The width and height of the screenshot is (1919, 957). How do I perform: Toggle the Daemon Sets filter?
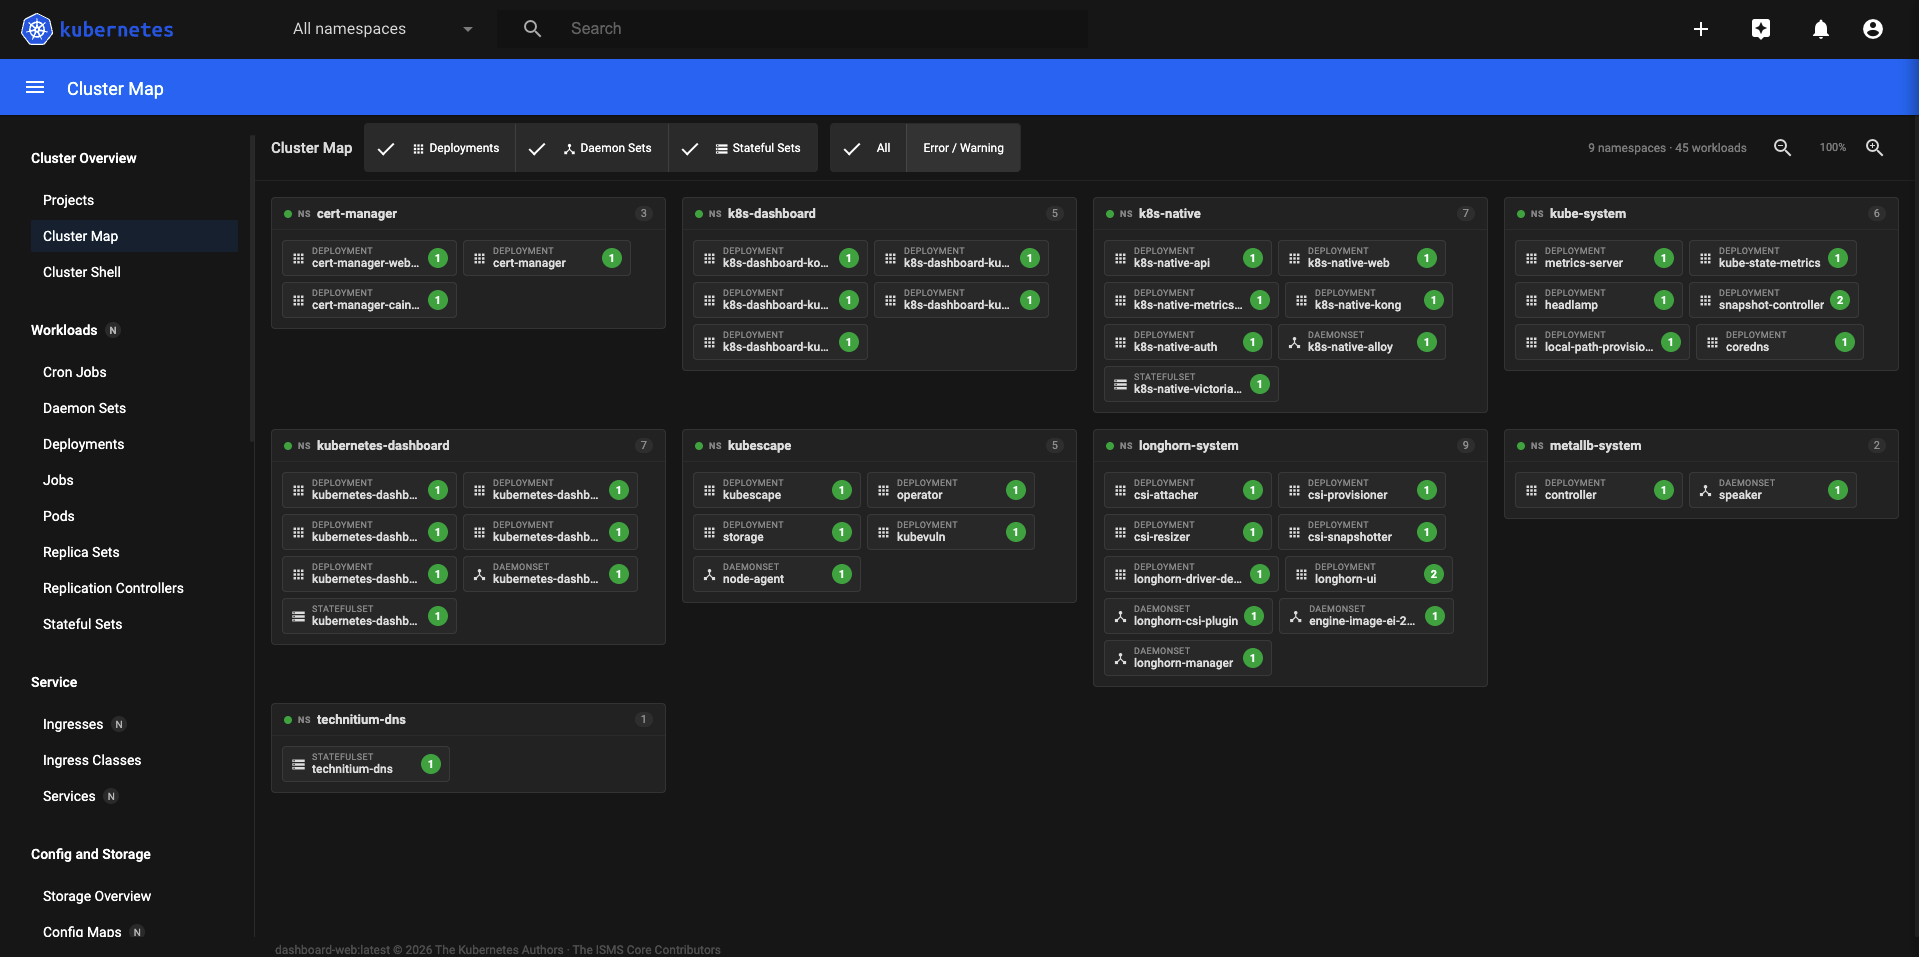(x=592, y=148)
